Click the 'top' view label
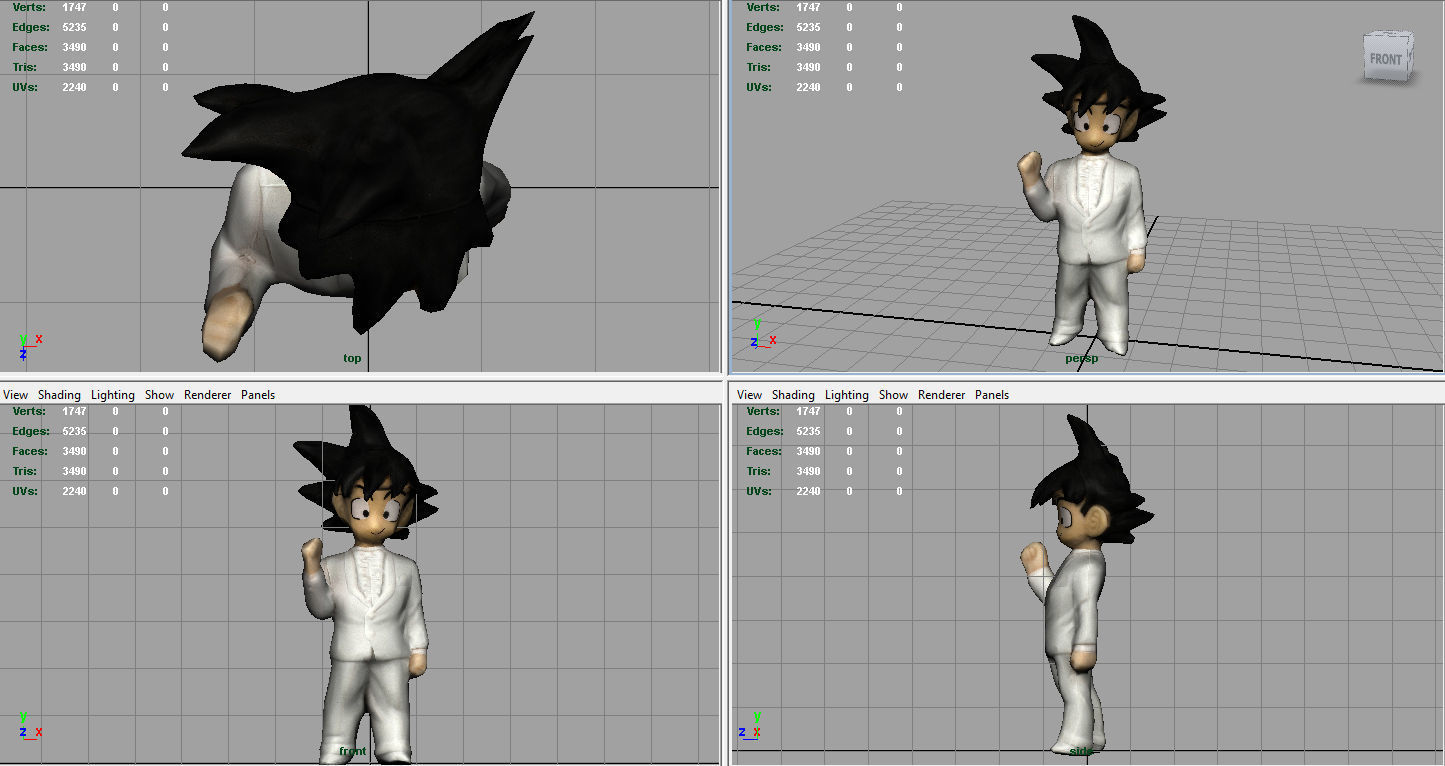Image resolution: width=1445 pixels, height=766 pixels. (352, 358)
